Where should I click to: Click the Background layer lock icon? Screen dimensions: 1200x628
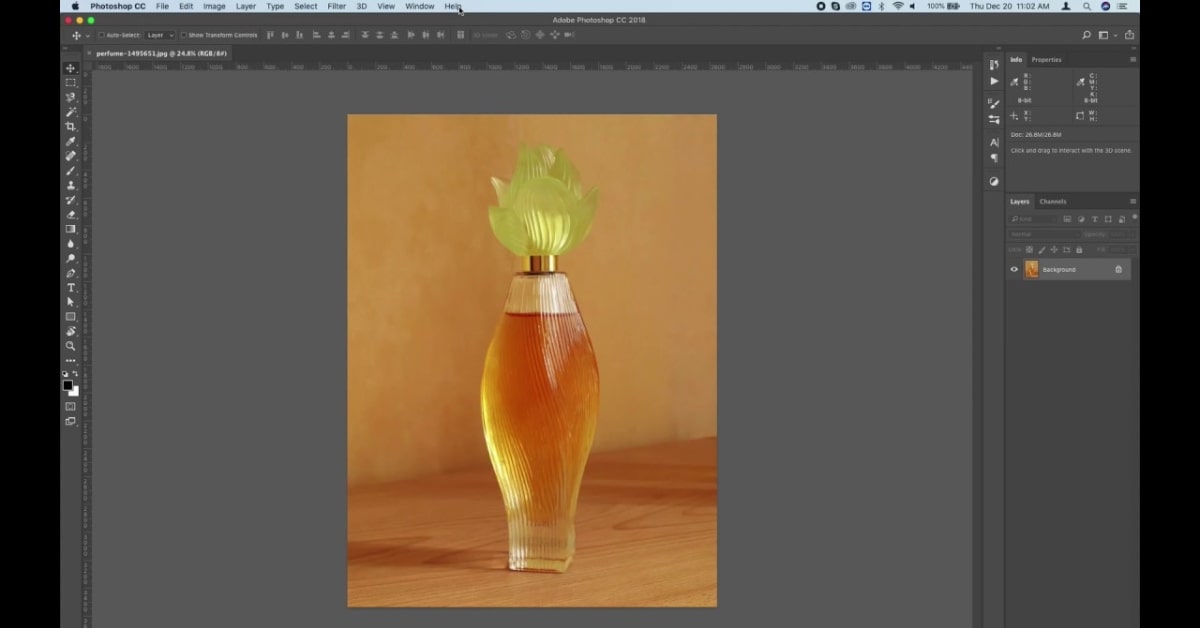[1118, 269]
